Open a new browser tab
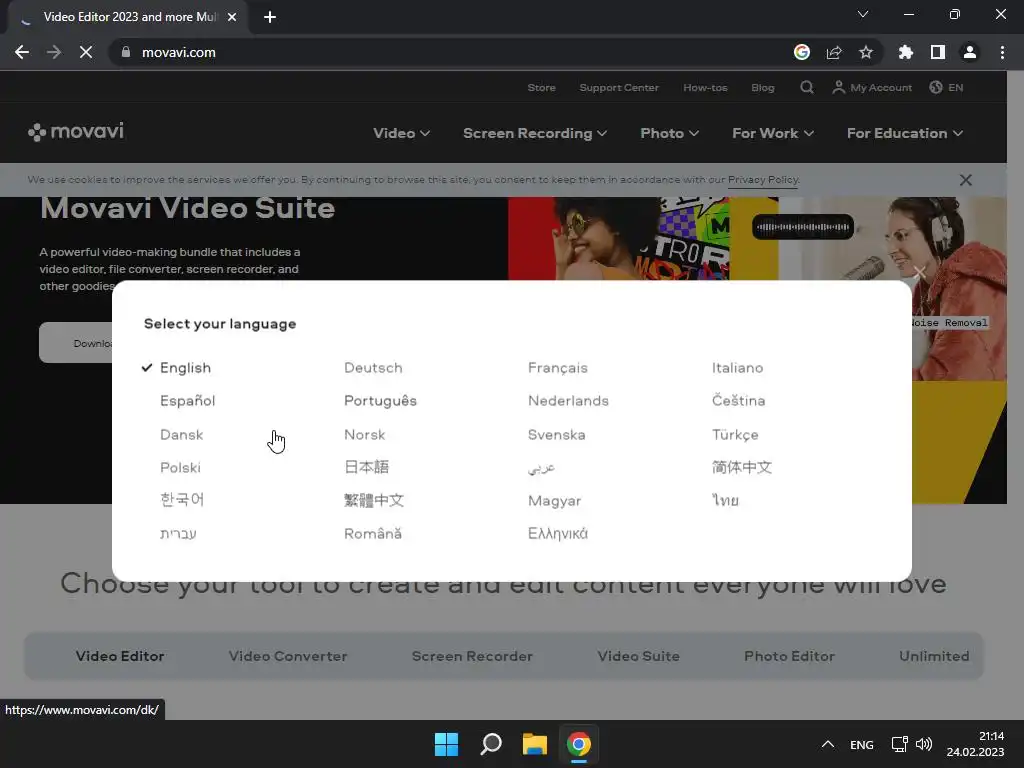The height and width of the screenshot is (768, 1024). point(270,17)
